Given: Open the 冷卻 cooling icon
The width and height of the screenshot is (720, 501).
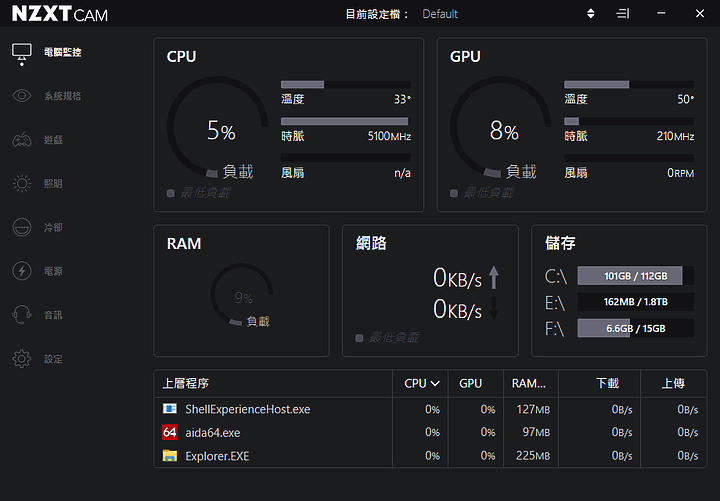Looking at the screenshot, I should coord(22,227).
